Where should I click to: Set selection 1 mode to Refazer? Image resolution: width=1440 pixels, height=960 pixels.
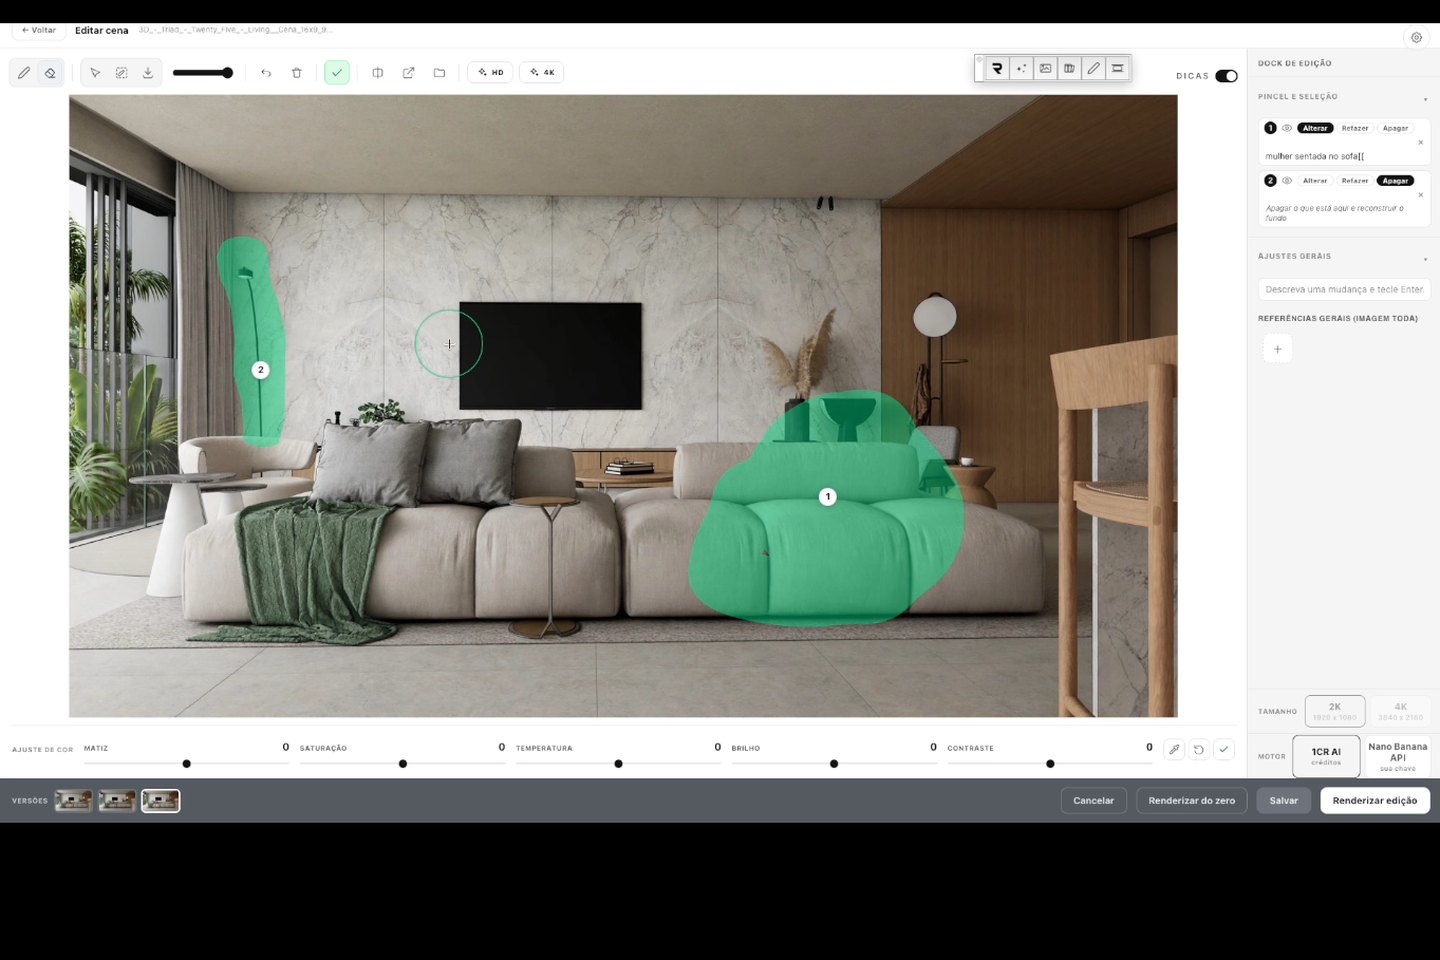pos(1355,128)
